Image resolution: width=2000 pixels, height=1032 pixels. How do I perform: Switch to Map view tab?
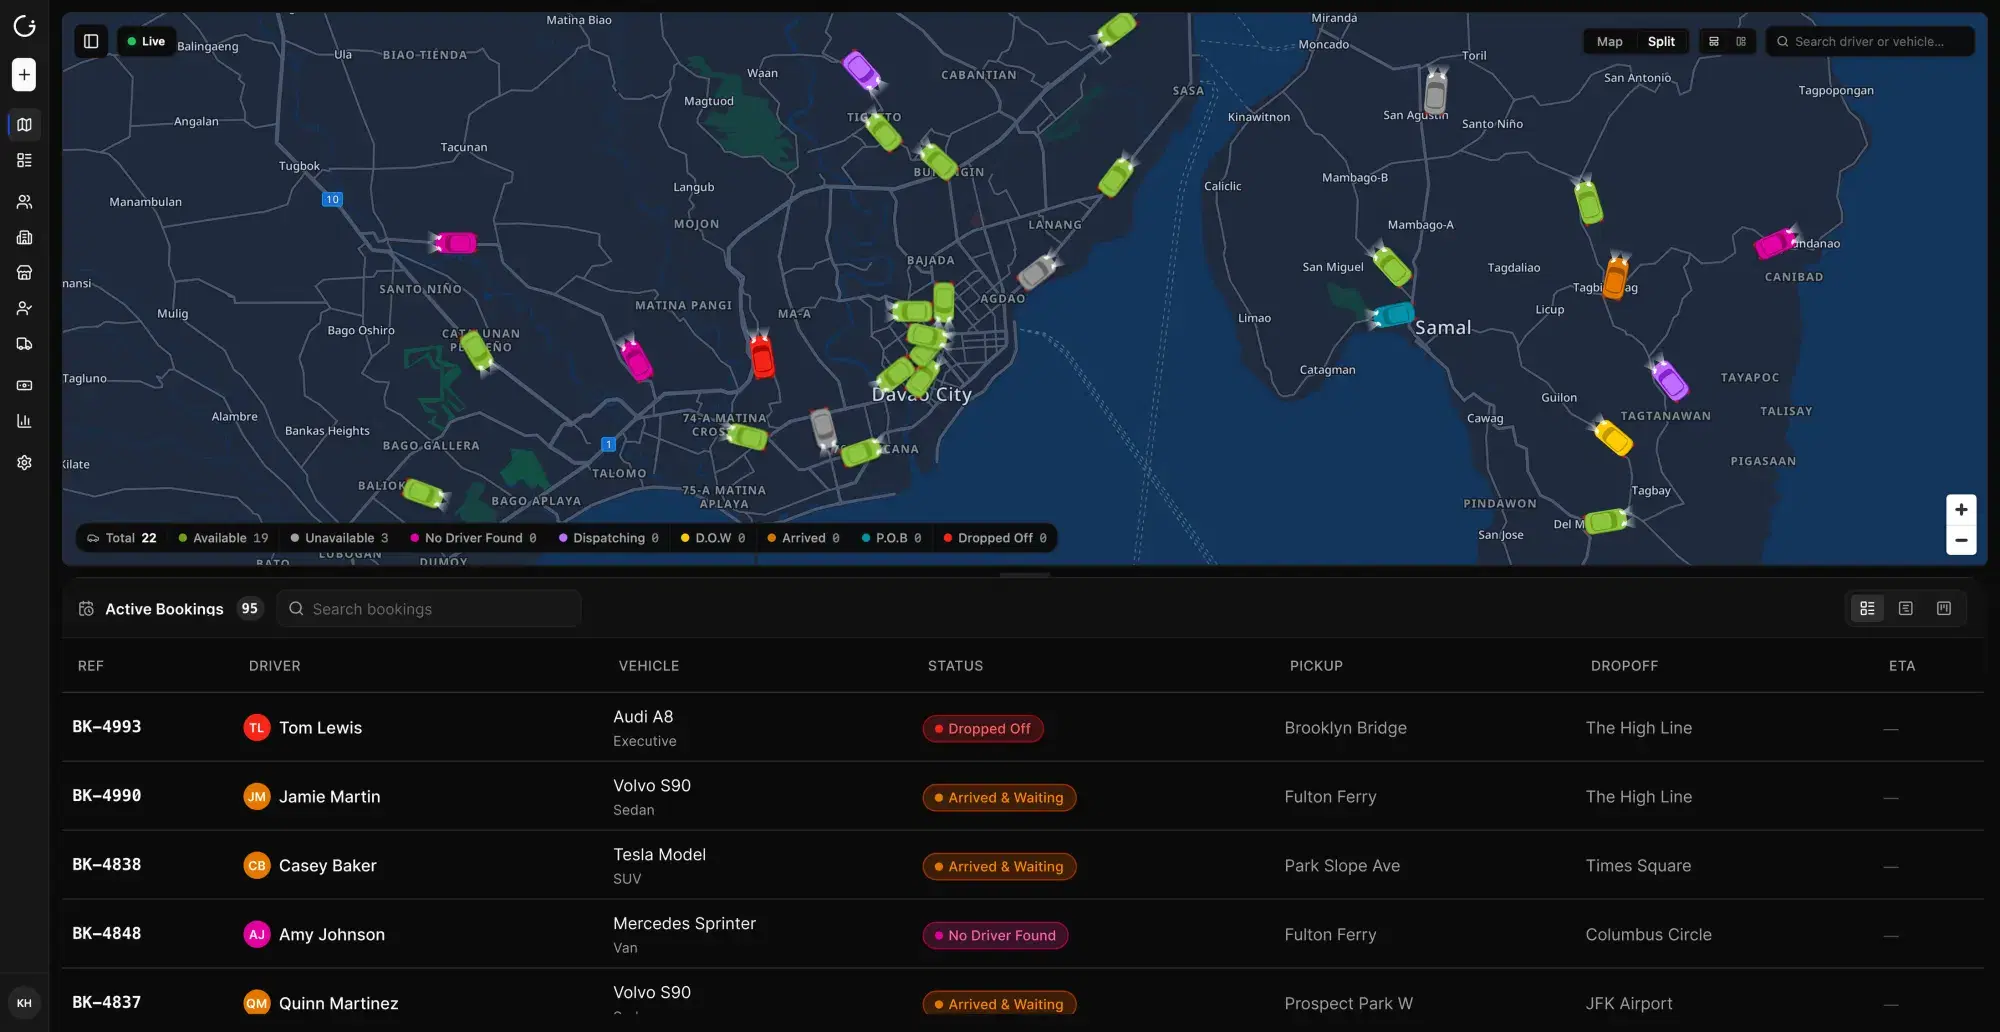1609,41
